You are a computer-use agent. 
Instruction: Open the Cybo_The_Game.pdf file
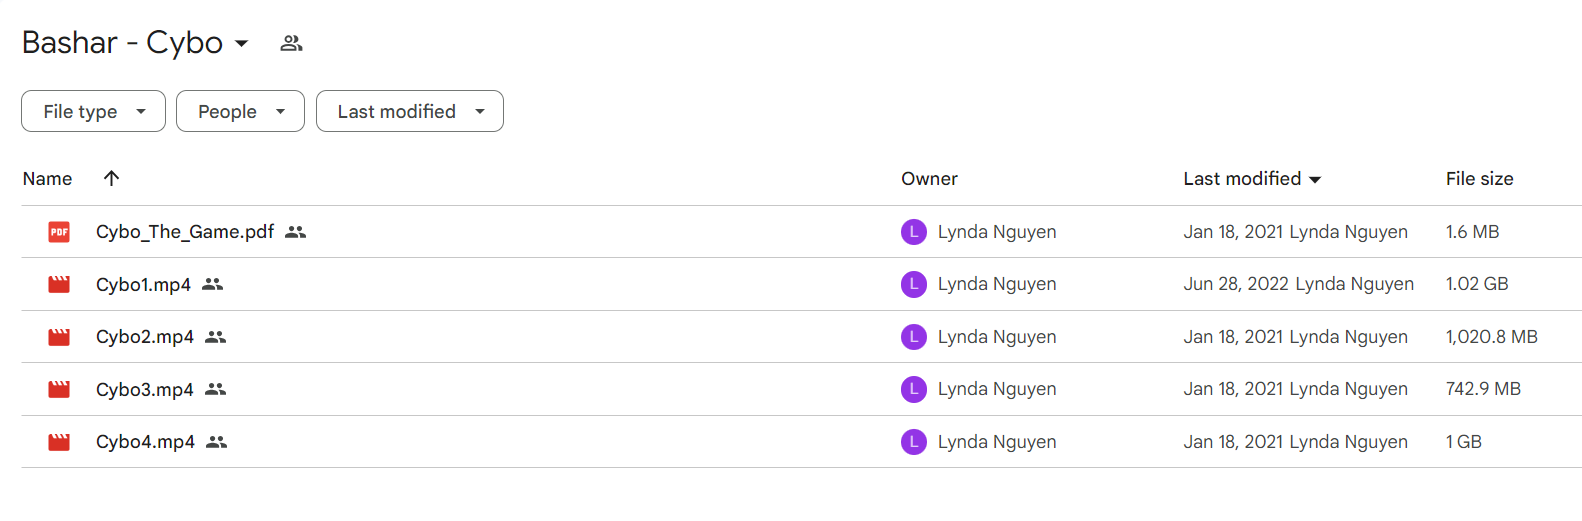185,232
